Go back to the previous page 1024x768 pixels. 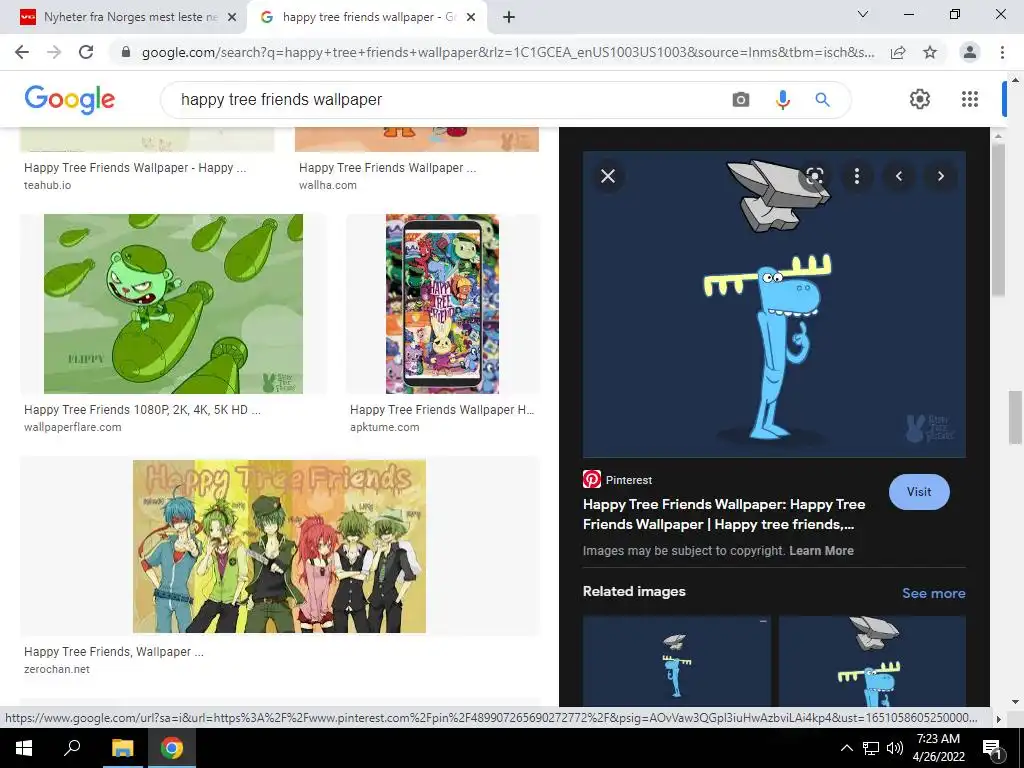[22, 52]
